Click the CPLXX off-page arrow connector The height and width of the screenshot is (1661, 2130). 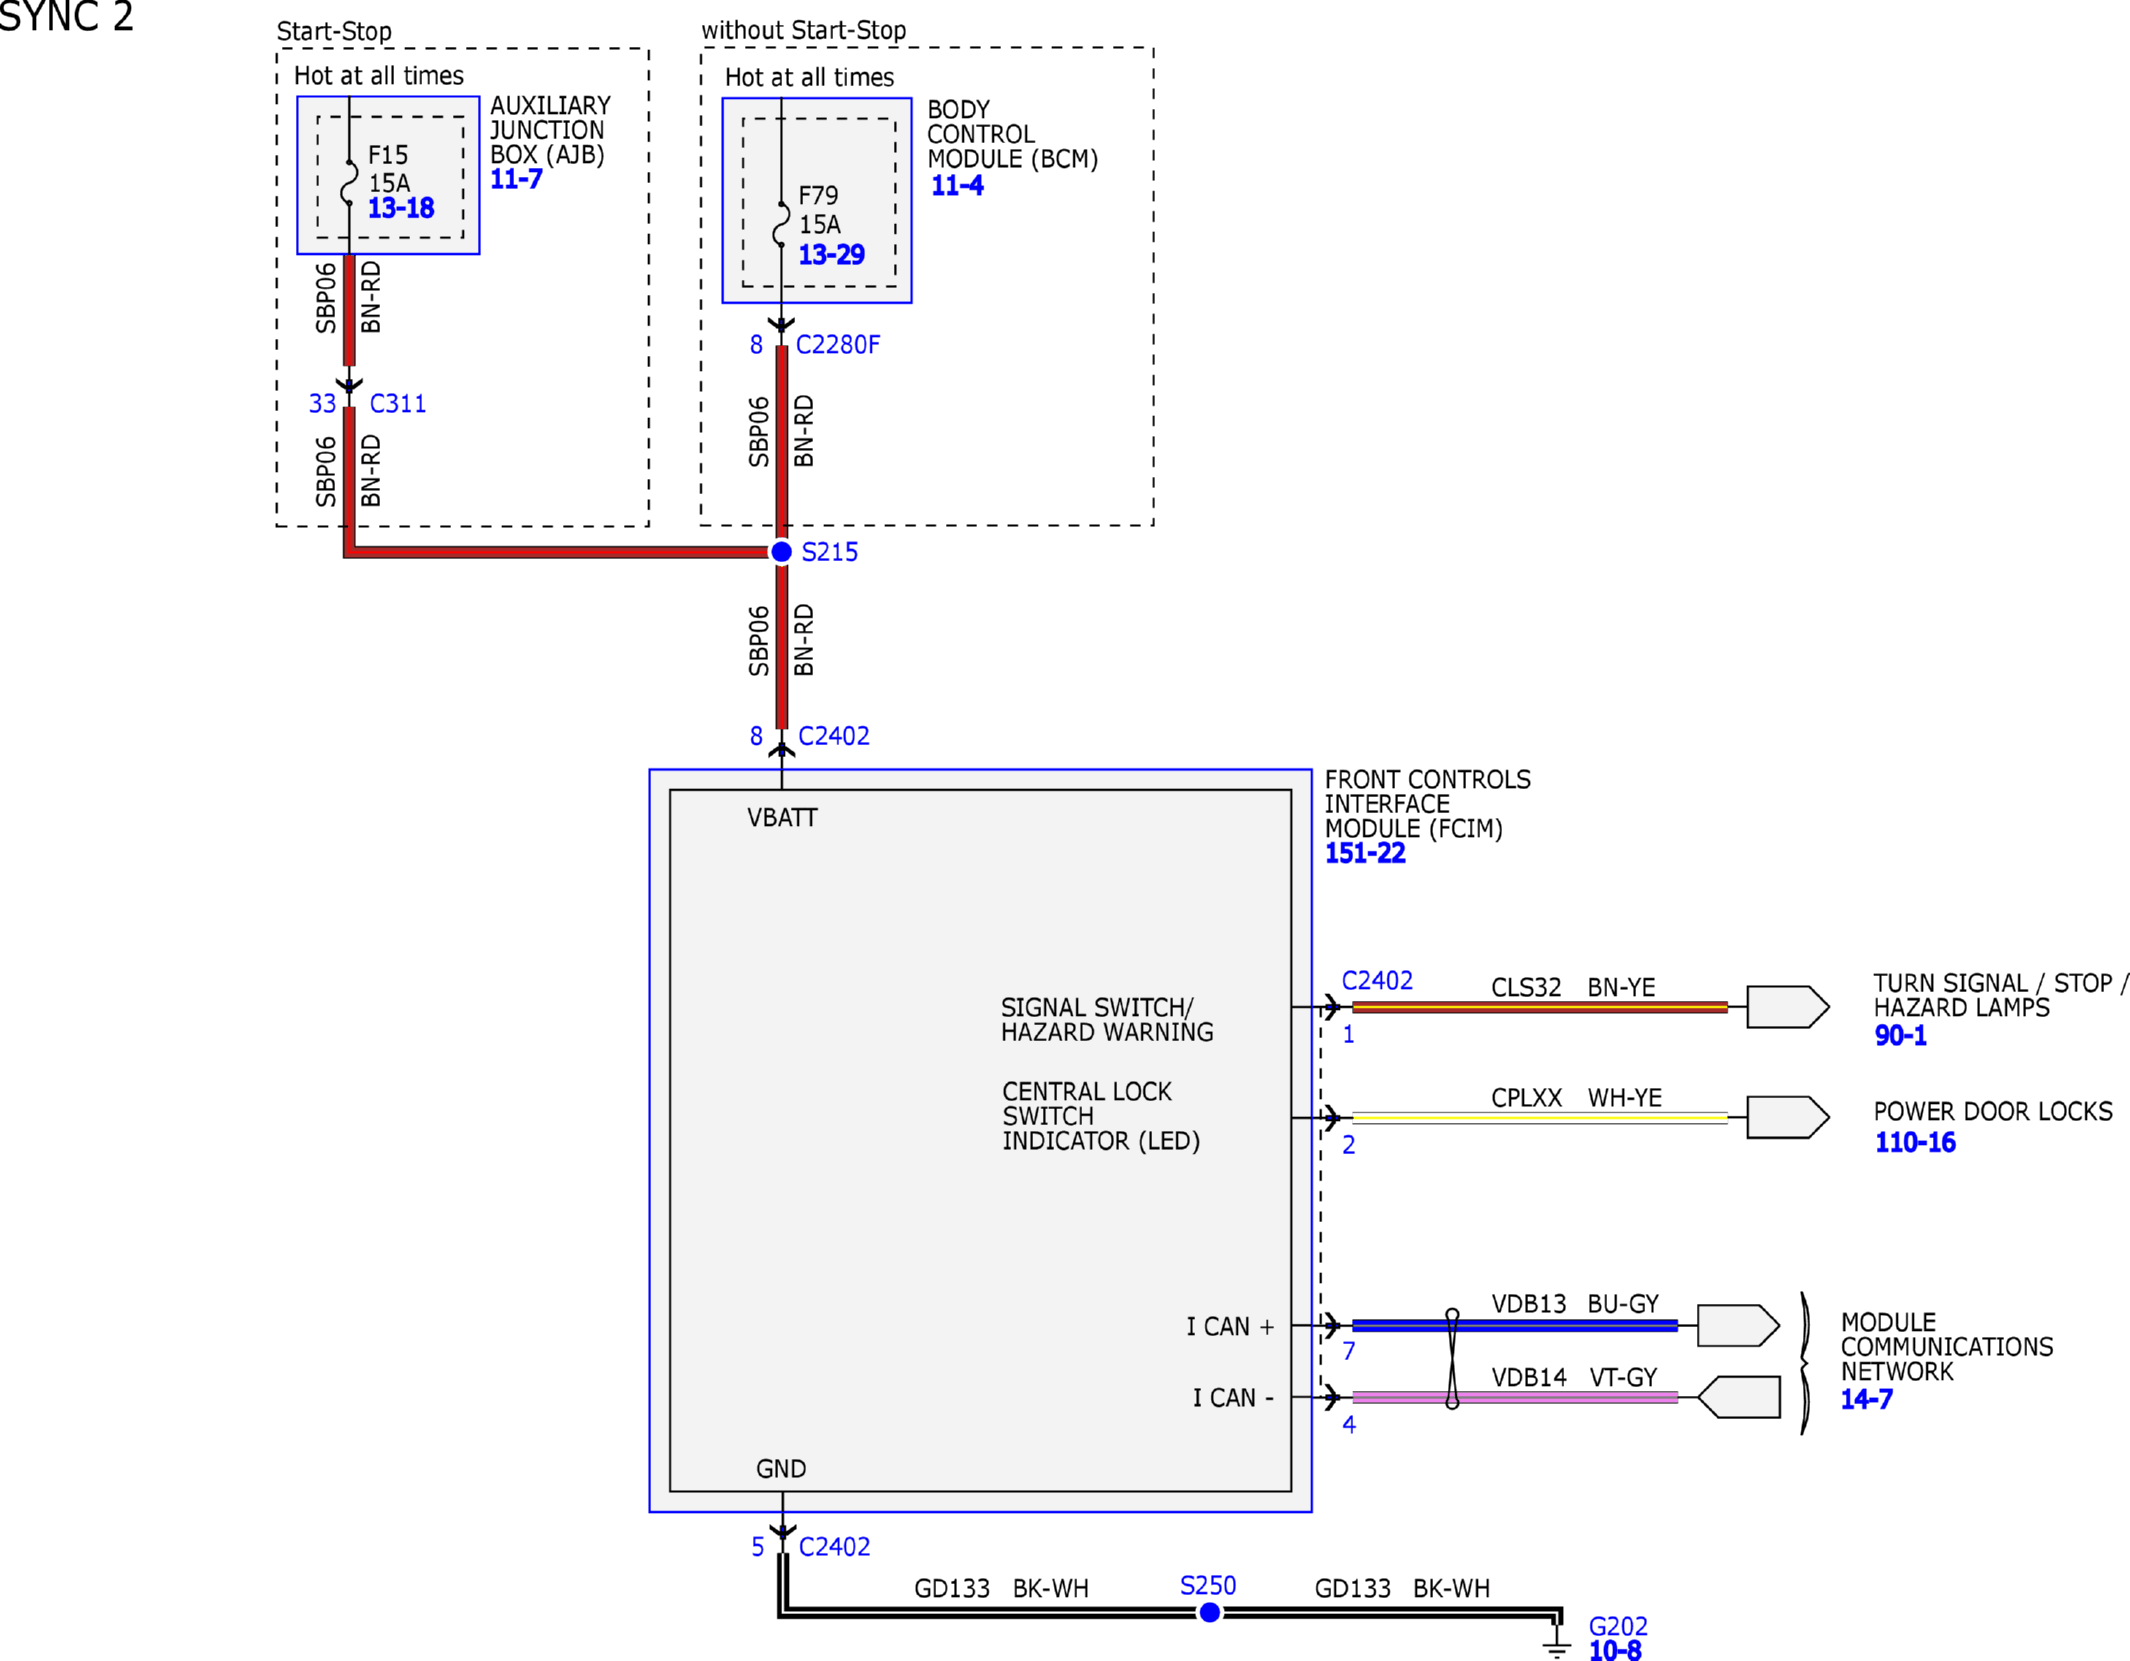[1787, 1117]
